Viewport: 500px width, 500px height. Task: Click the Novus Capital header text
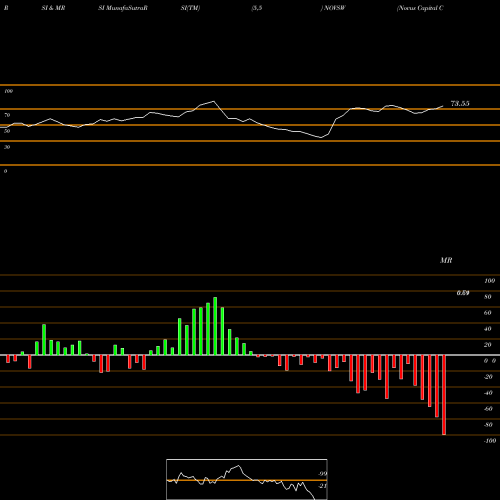[420, 8]
